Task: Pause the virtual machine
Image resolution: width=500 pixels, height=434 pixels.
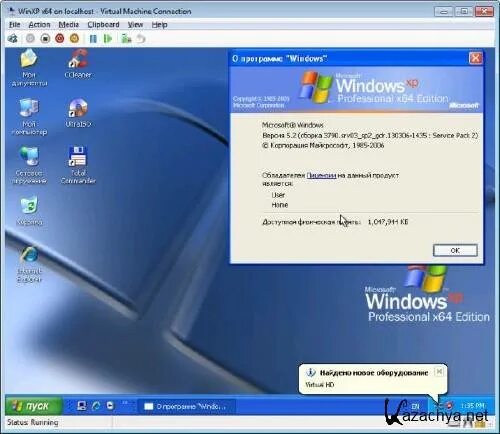Action: pyautogui.click(x=93, y=39)
